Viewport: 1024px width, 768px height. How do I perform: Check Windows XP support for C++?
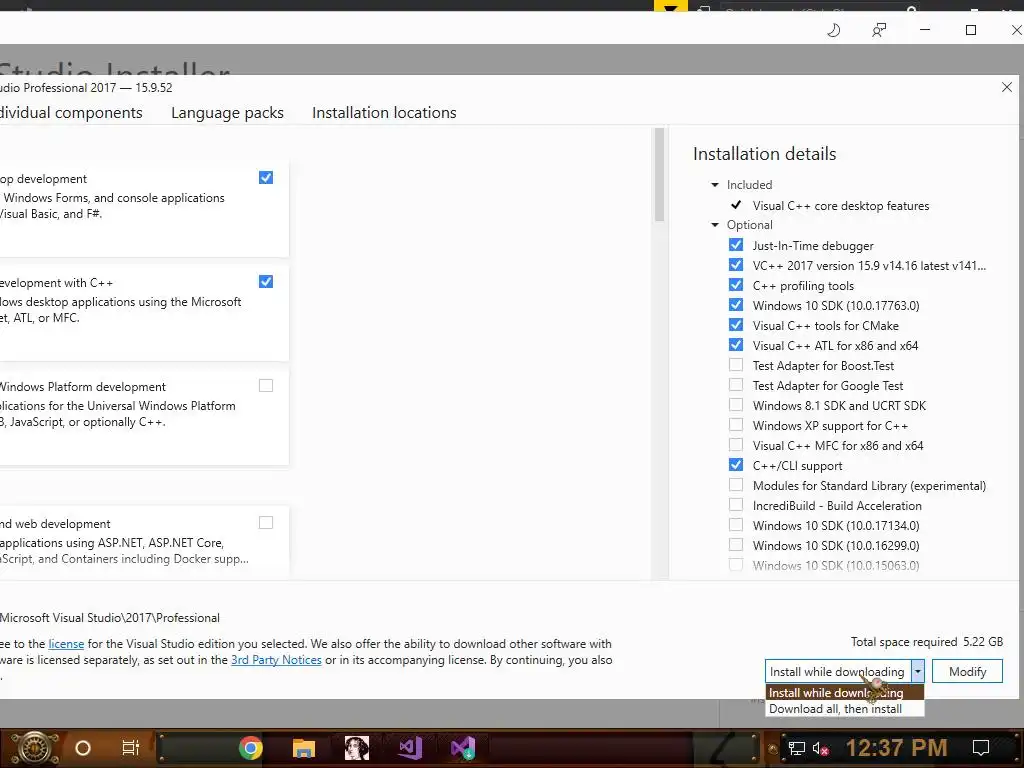coord(736,425)
